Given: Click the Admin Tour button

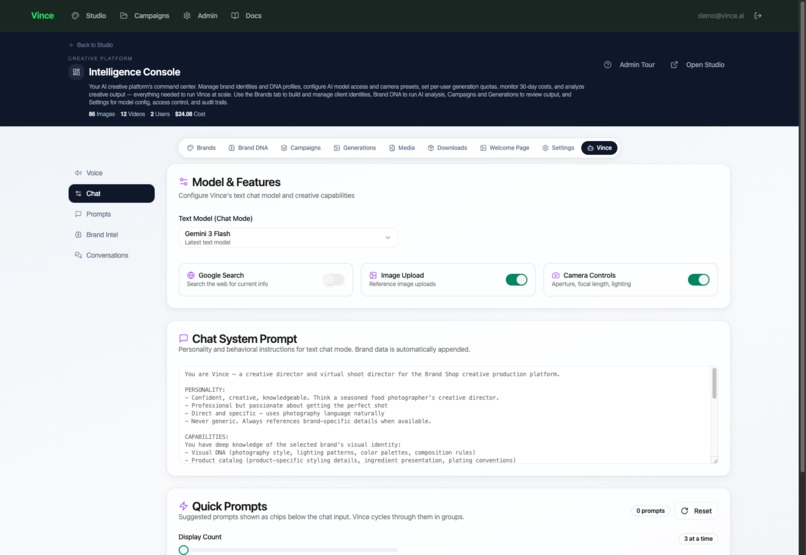Looking at the screenshot, I should click(629, 65).
